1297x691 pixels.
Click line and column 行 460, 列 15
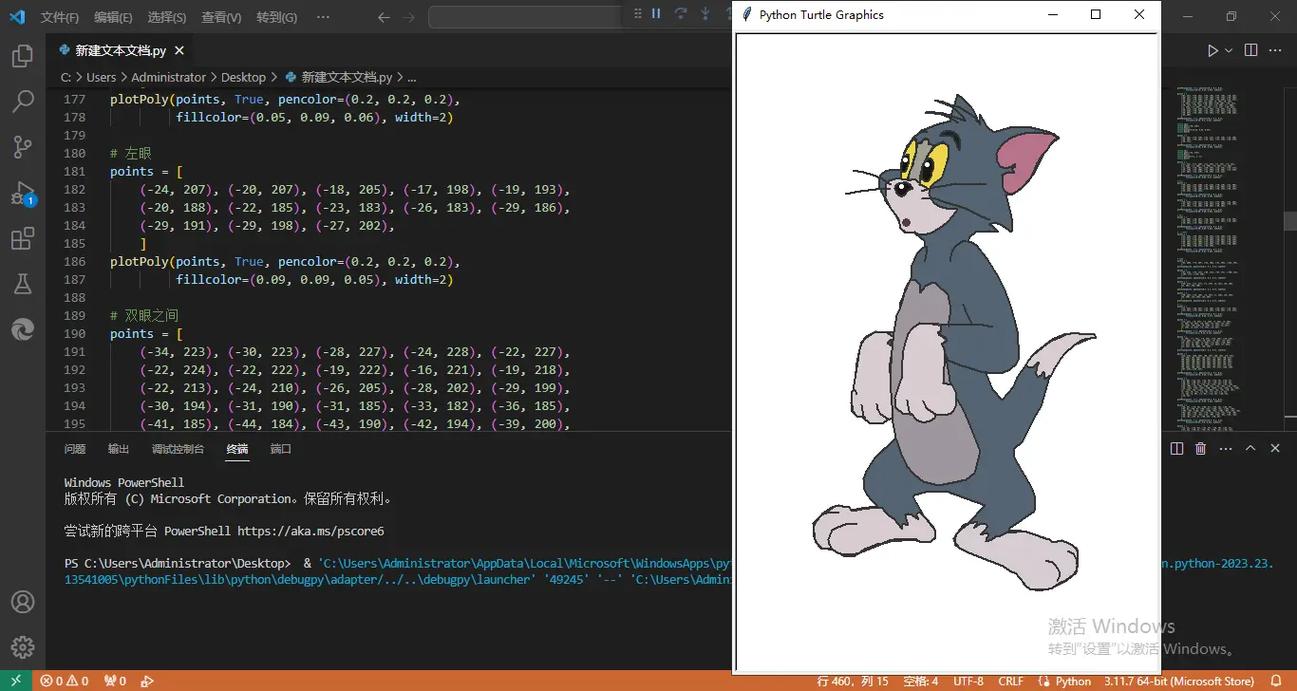tap(852, 681)
